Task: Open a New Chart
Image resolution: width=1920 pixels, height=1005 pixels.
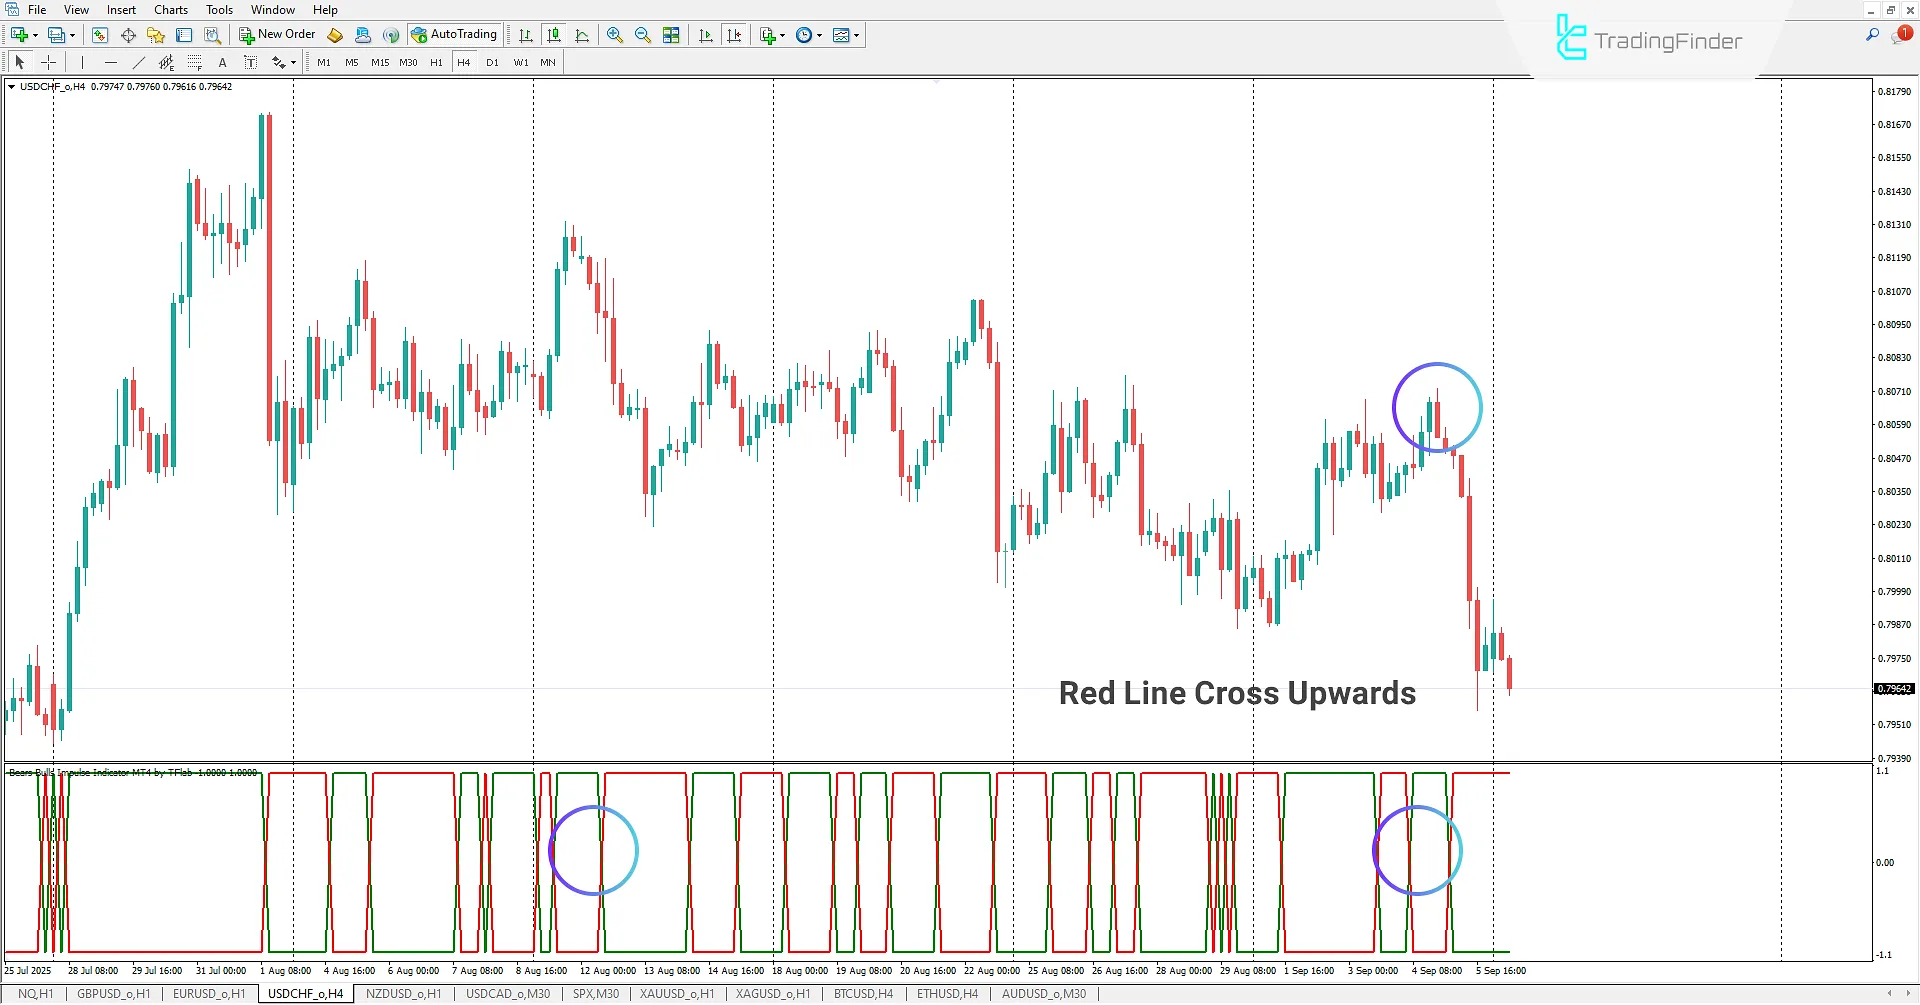Action: [18, 34]
